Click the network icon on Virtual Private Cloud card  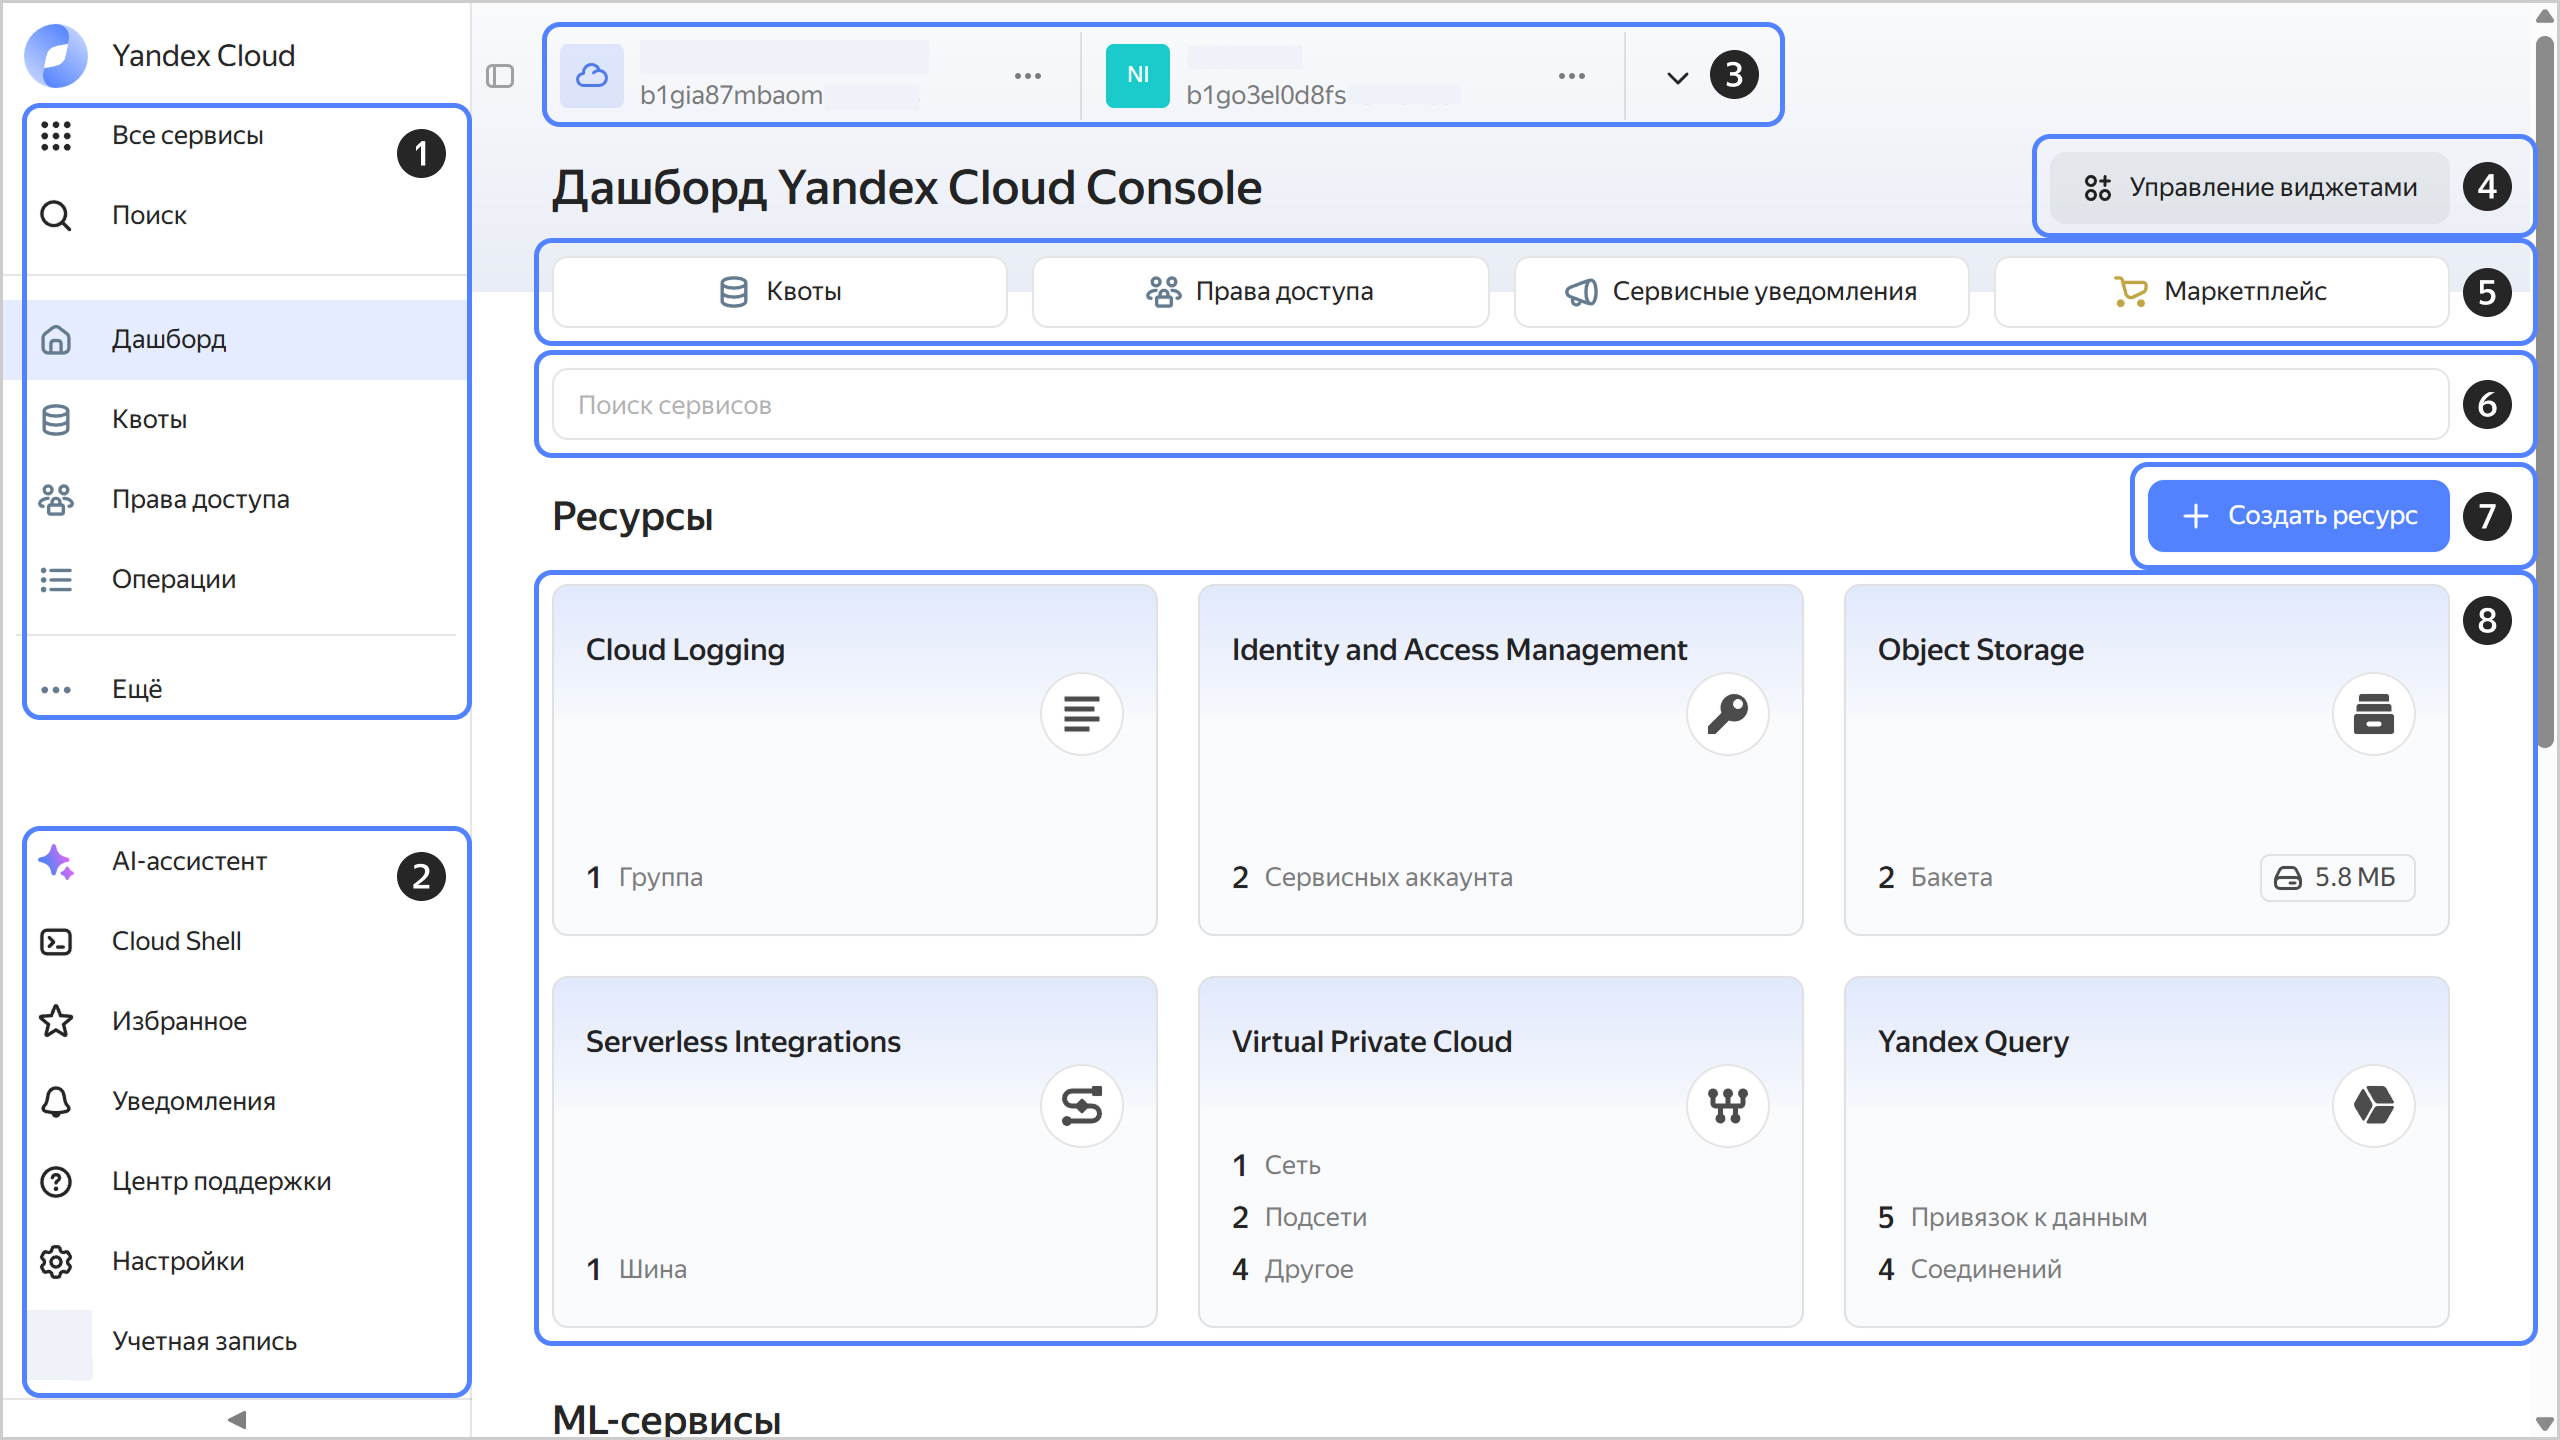coord(1728,1105)
